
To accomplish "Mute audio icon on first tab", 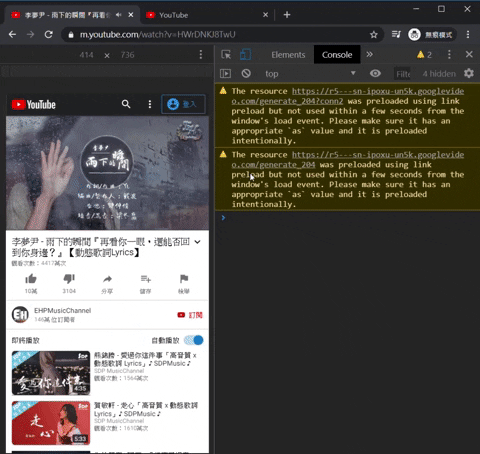I will [119, 15].
